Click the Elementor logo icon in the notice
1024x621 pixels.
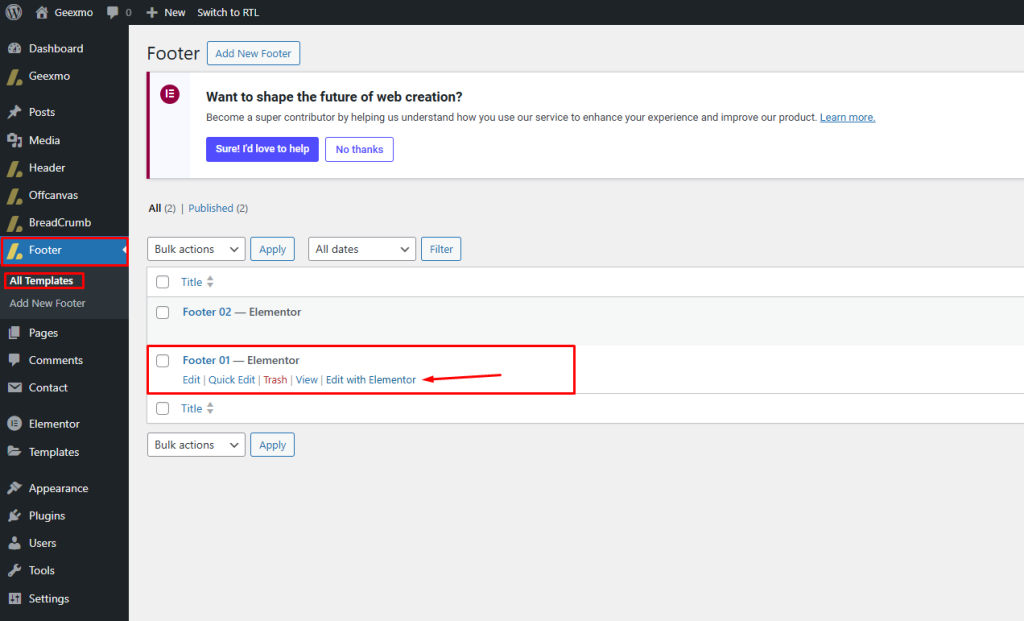coord(170,95)
